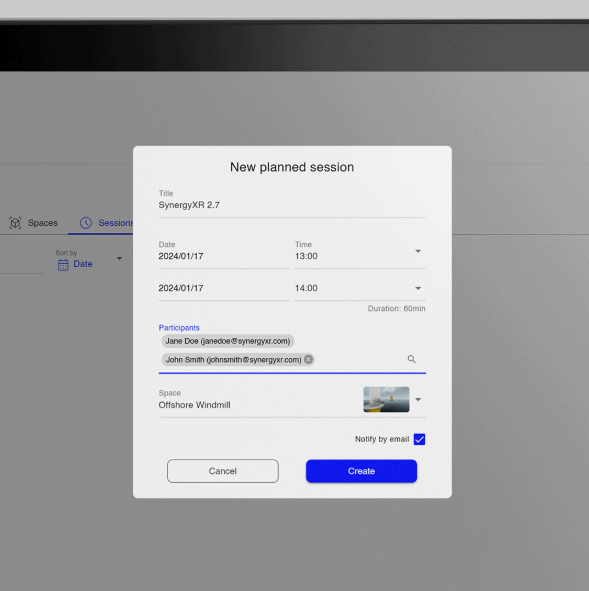
Task: Open the Sort by Date dropdown
Action: pos(119,259)
